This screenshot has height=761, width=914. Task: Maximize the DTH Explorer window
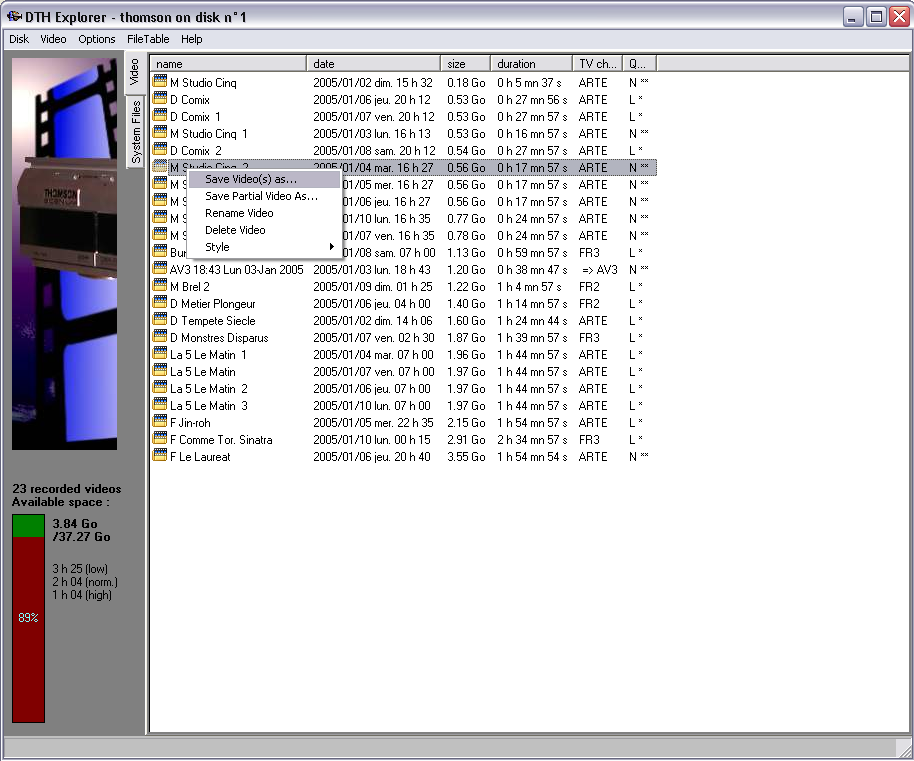click(x=876, y=16)
